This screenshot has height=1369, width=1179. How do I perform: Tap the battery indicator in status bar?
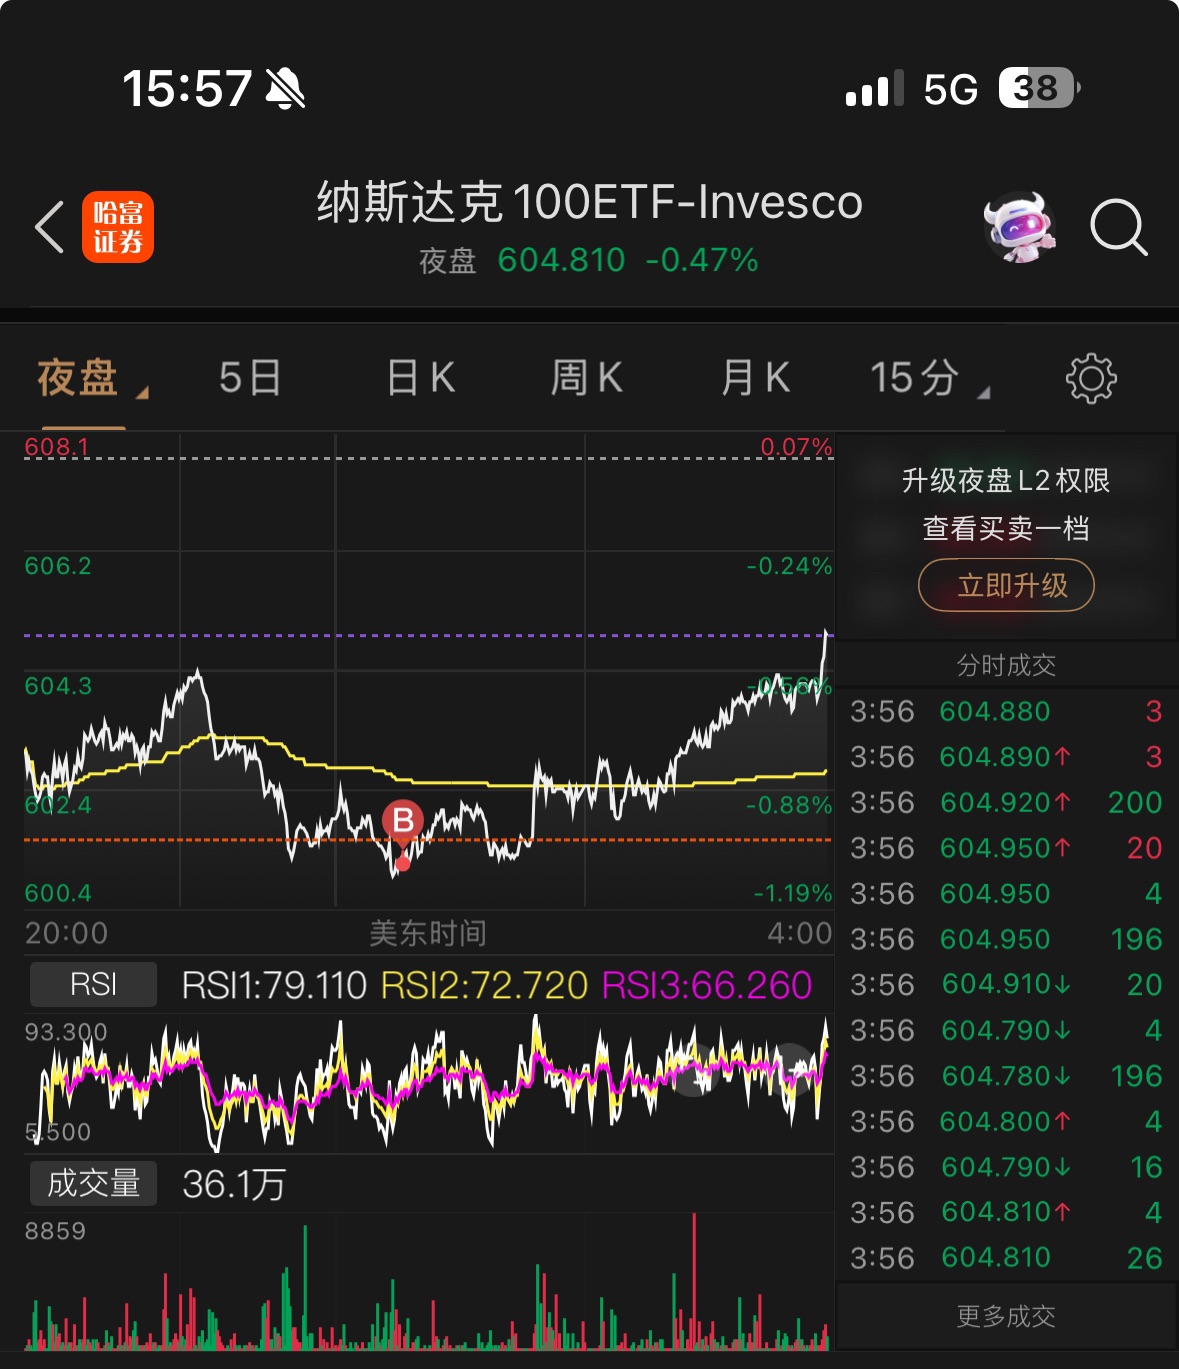(x=1038, y=89)
